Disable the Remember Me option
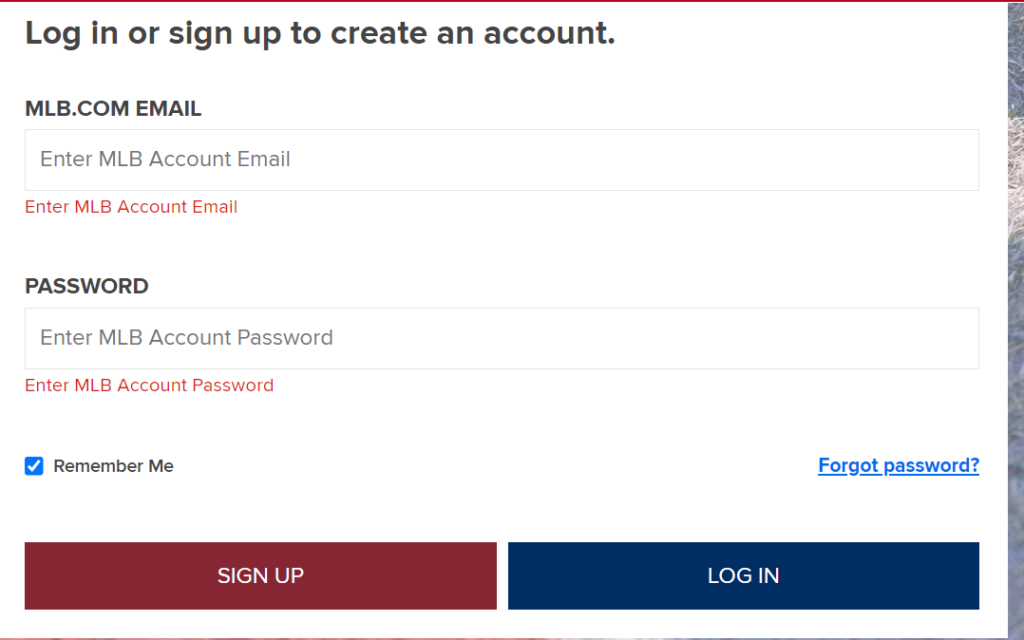Viewport: 1024px width, 640px height. [x=34, y=466]
